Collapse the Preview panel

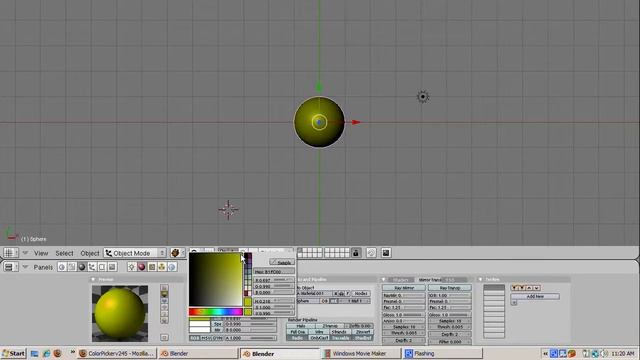tap(93, 280)
